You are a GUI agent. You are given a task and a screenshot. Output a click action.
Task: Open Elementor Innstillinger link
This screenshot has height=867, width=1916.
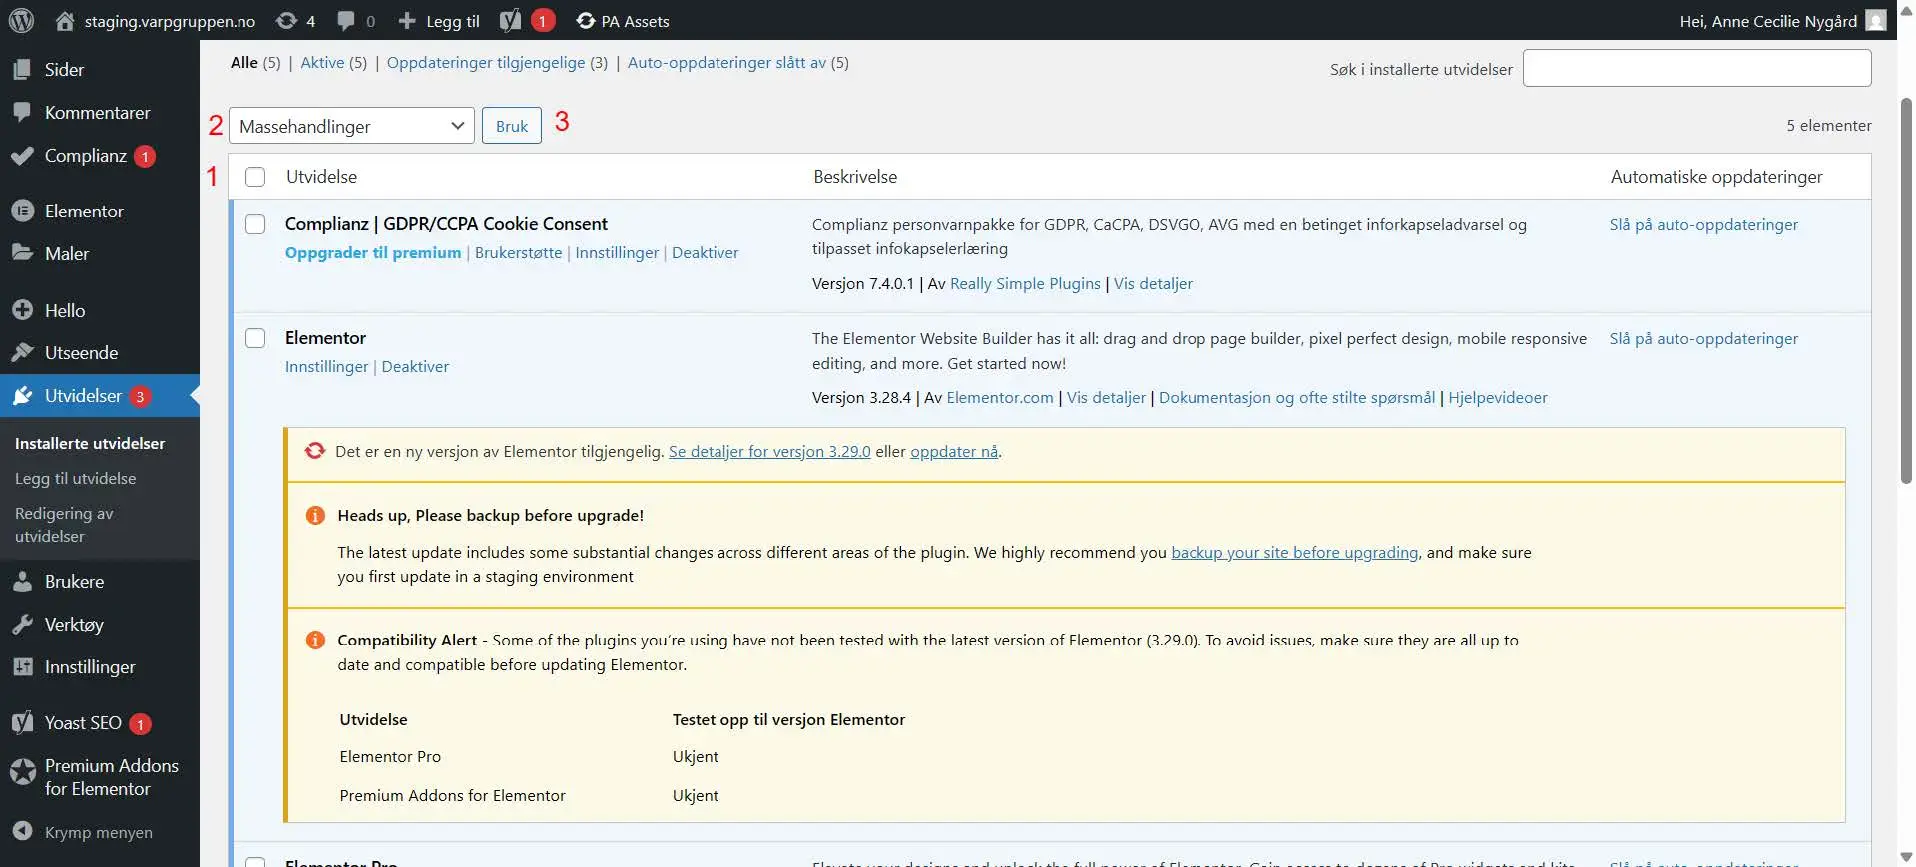tap(327, 366)
